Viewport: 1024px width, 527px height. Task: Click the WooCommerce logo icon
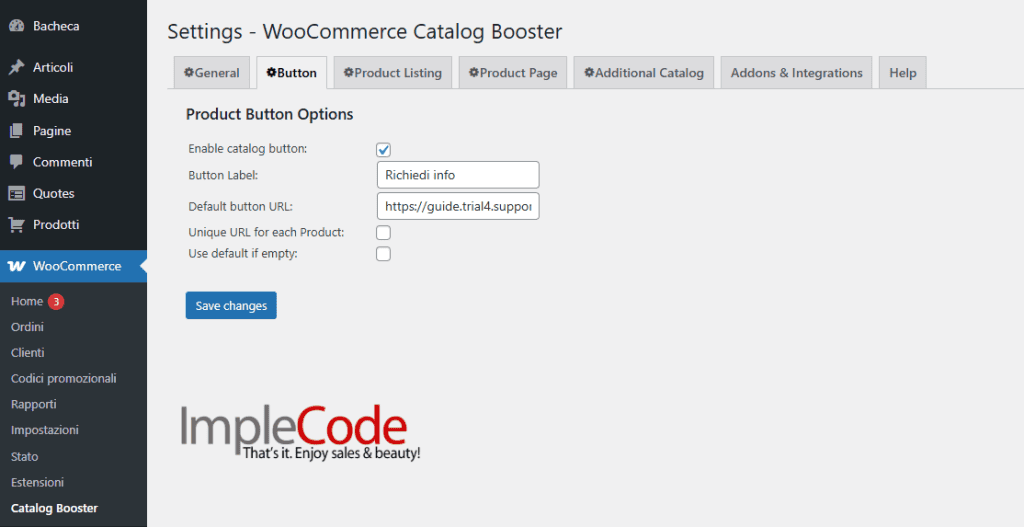tap(17, 266)
